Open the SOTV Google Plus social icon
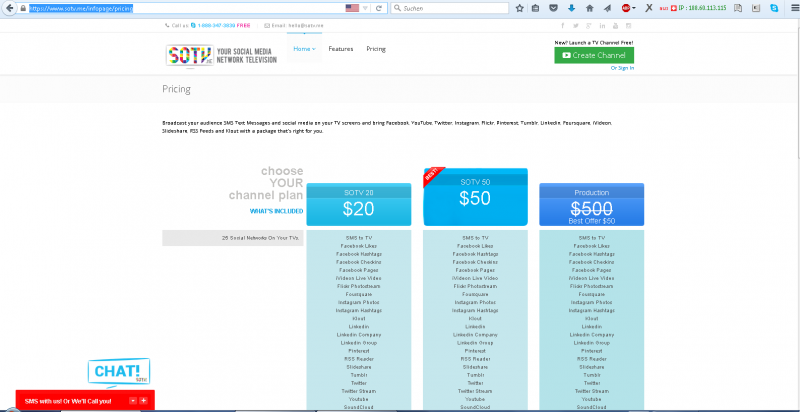800x412 pixels. click(589, 25)
